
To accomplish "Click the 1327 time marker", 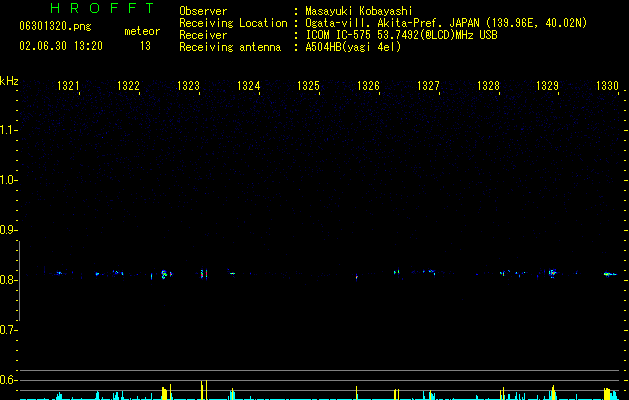I will click(x=428, y=86).
